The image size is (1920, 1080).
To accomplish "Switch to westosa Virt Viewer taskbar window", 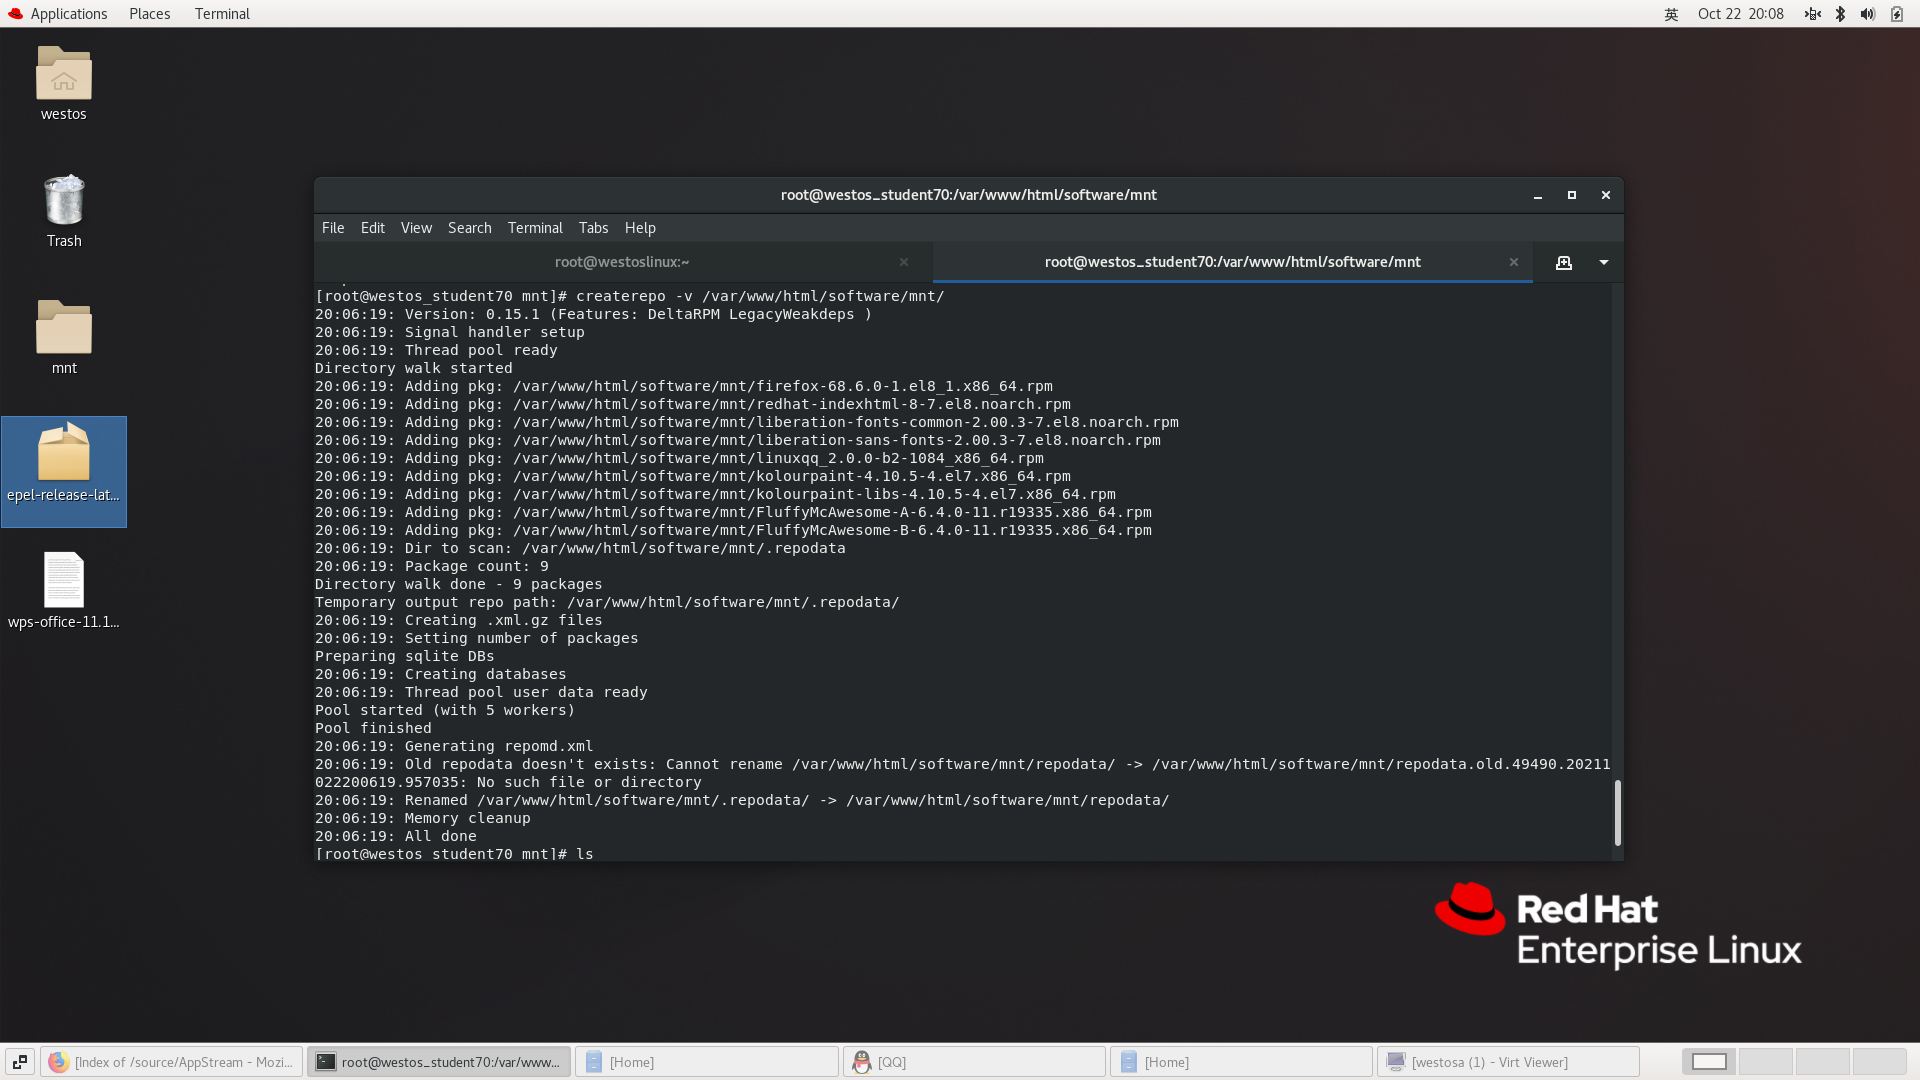I will 1507,1062.
